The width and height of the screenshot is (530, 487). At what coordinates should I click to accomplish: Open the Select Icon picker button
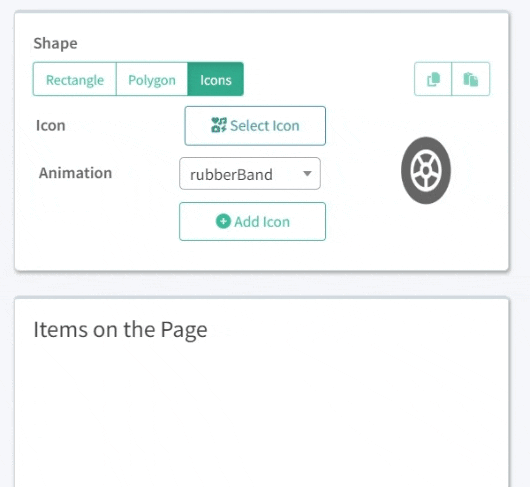[x=255, y=126]
